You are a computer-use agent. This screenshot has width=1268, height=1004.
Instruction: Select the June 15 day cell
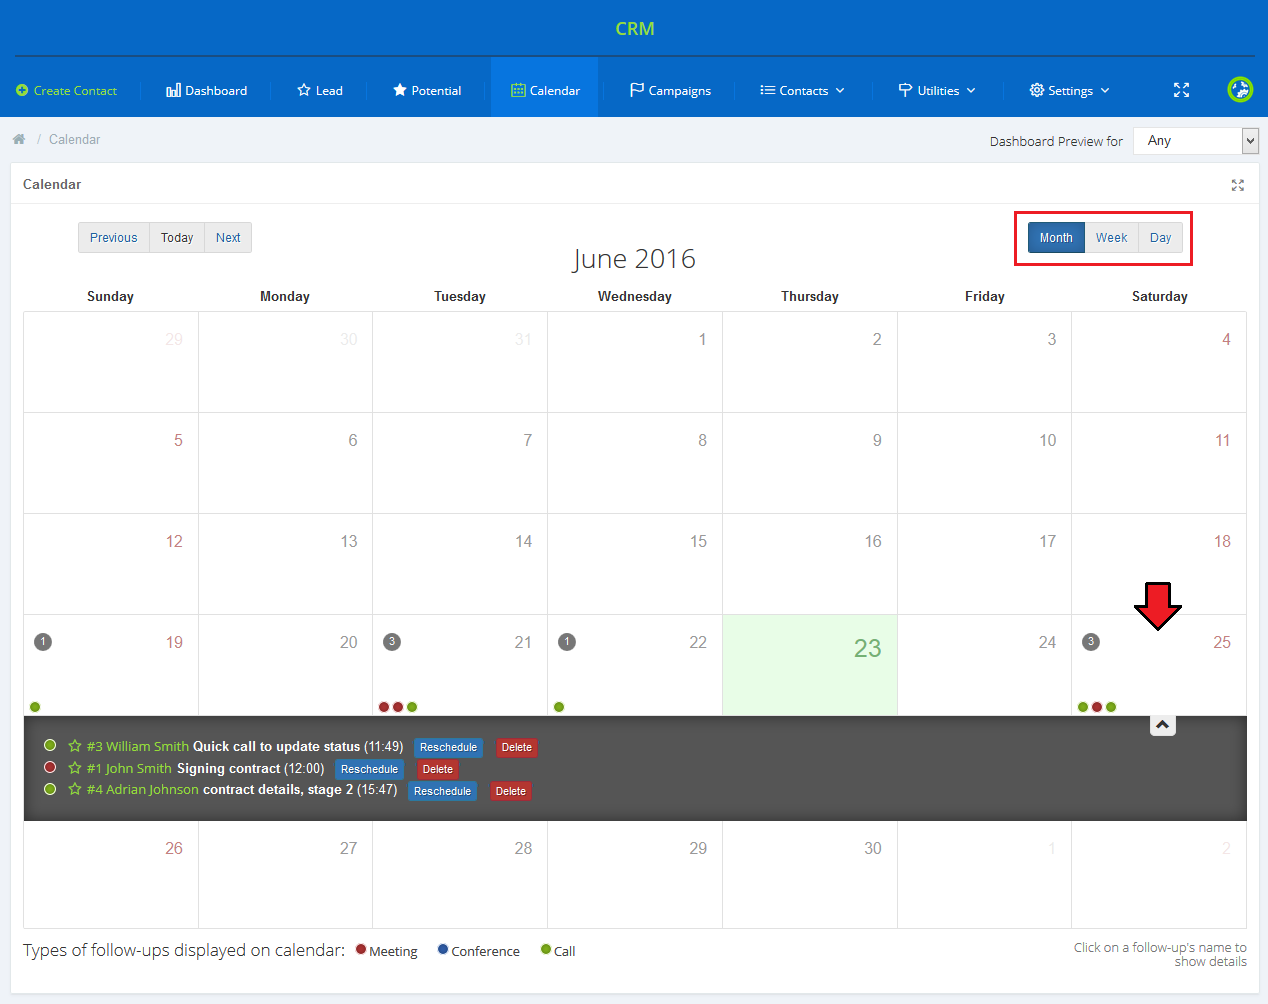point(635,564)
